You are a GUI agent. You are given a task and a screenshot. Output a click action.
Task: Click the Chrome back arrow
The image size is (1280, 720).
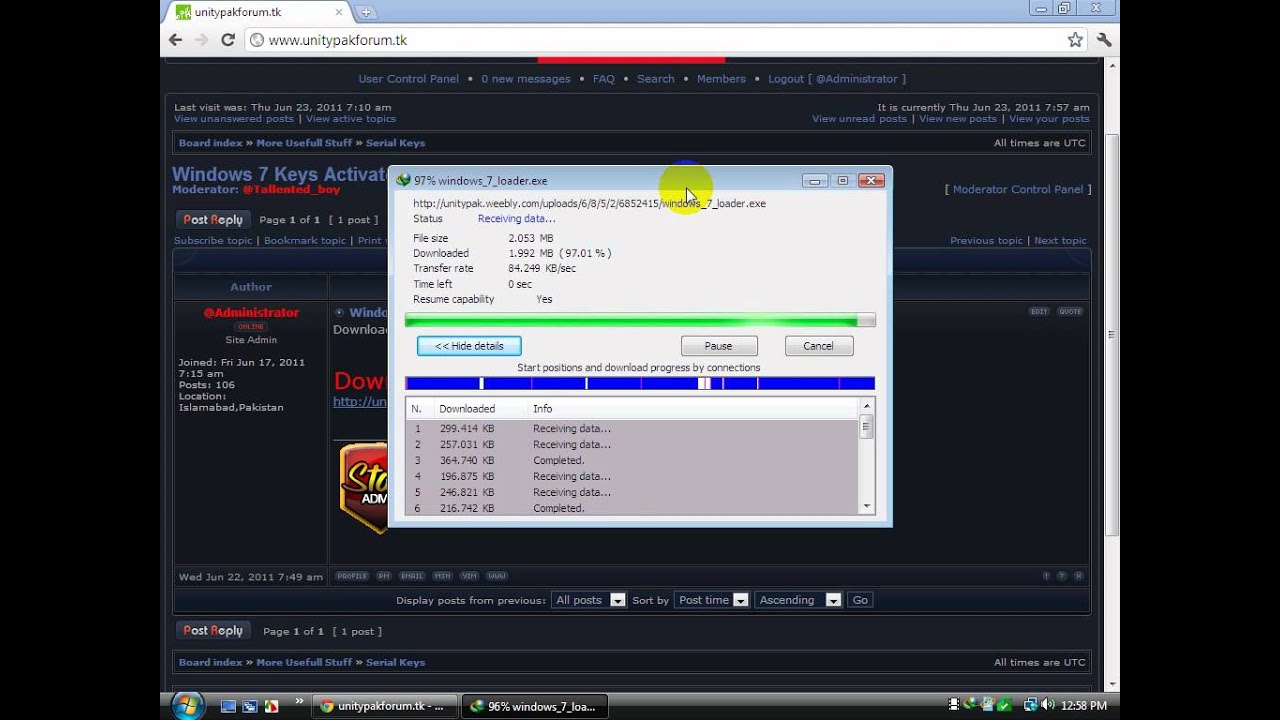(x=176, y=40)
